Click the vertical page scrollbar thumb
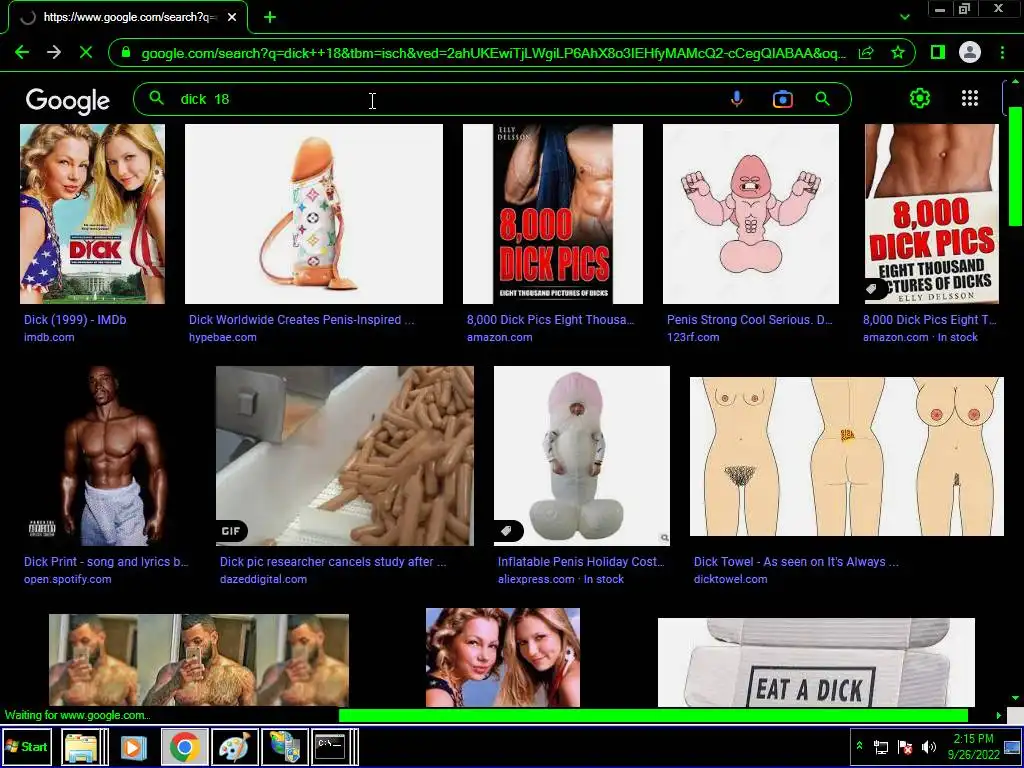Screen dimensions: 1024x768 [x=1015, y=167]
